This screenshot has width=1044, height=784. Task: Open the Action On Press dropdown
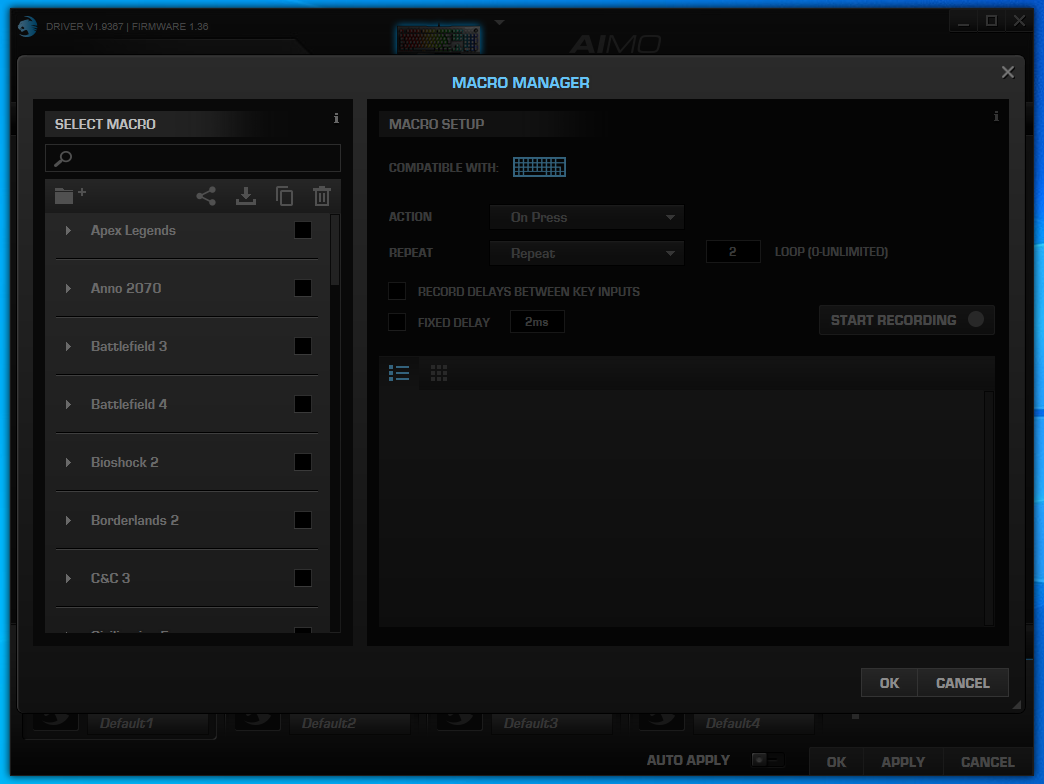click(587, 217)
